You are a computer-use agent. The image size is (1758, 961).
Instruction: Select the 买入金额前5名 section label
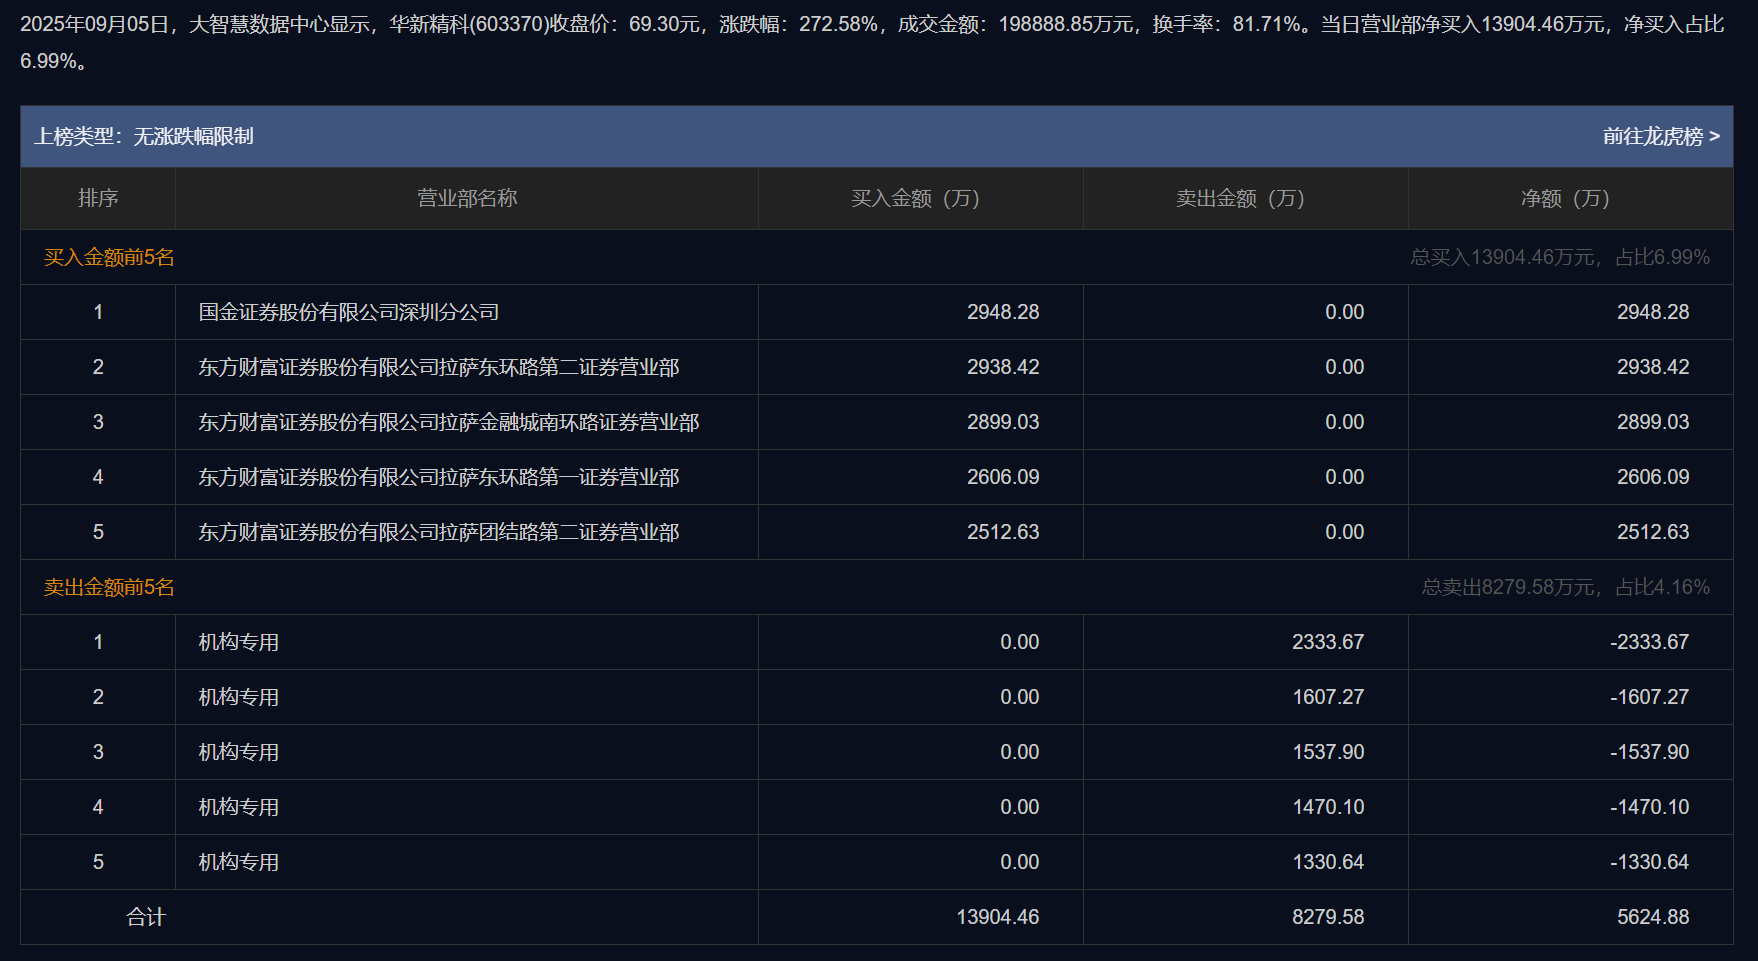click(109, 257)
